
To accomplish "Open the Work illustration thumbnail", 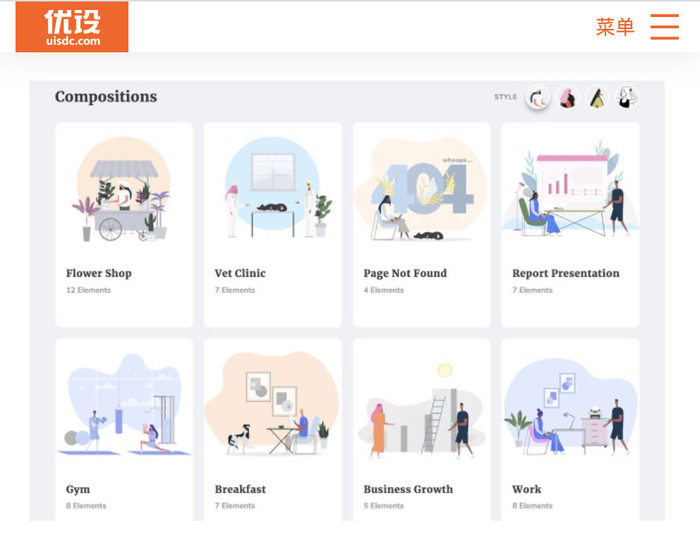I will (x=570, y=406).
